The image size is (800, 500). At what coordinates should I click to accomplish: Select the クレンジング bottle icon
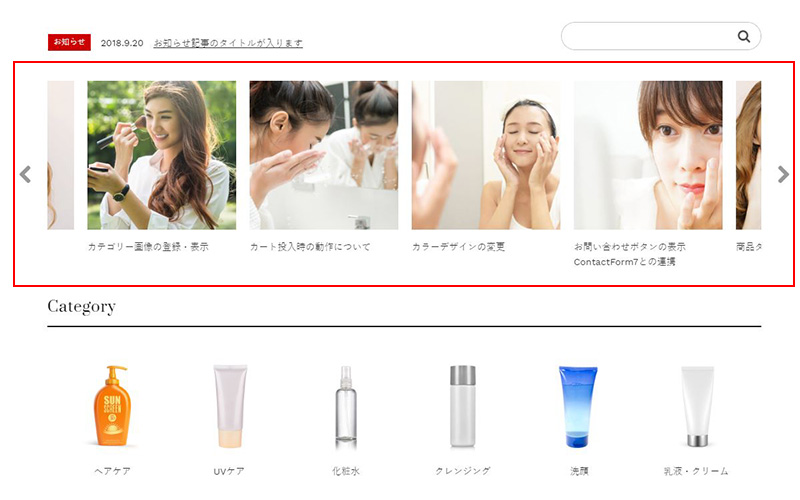(x=462, y=406)
